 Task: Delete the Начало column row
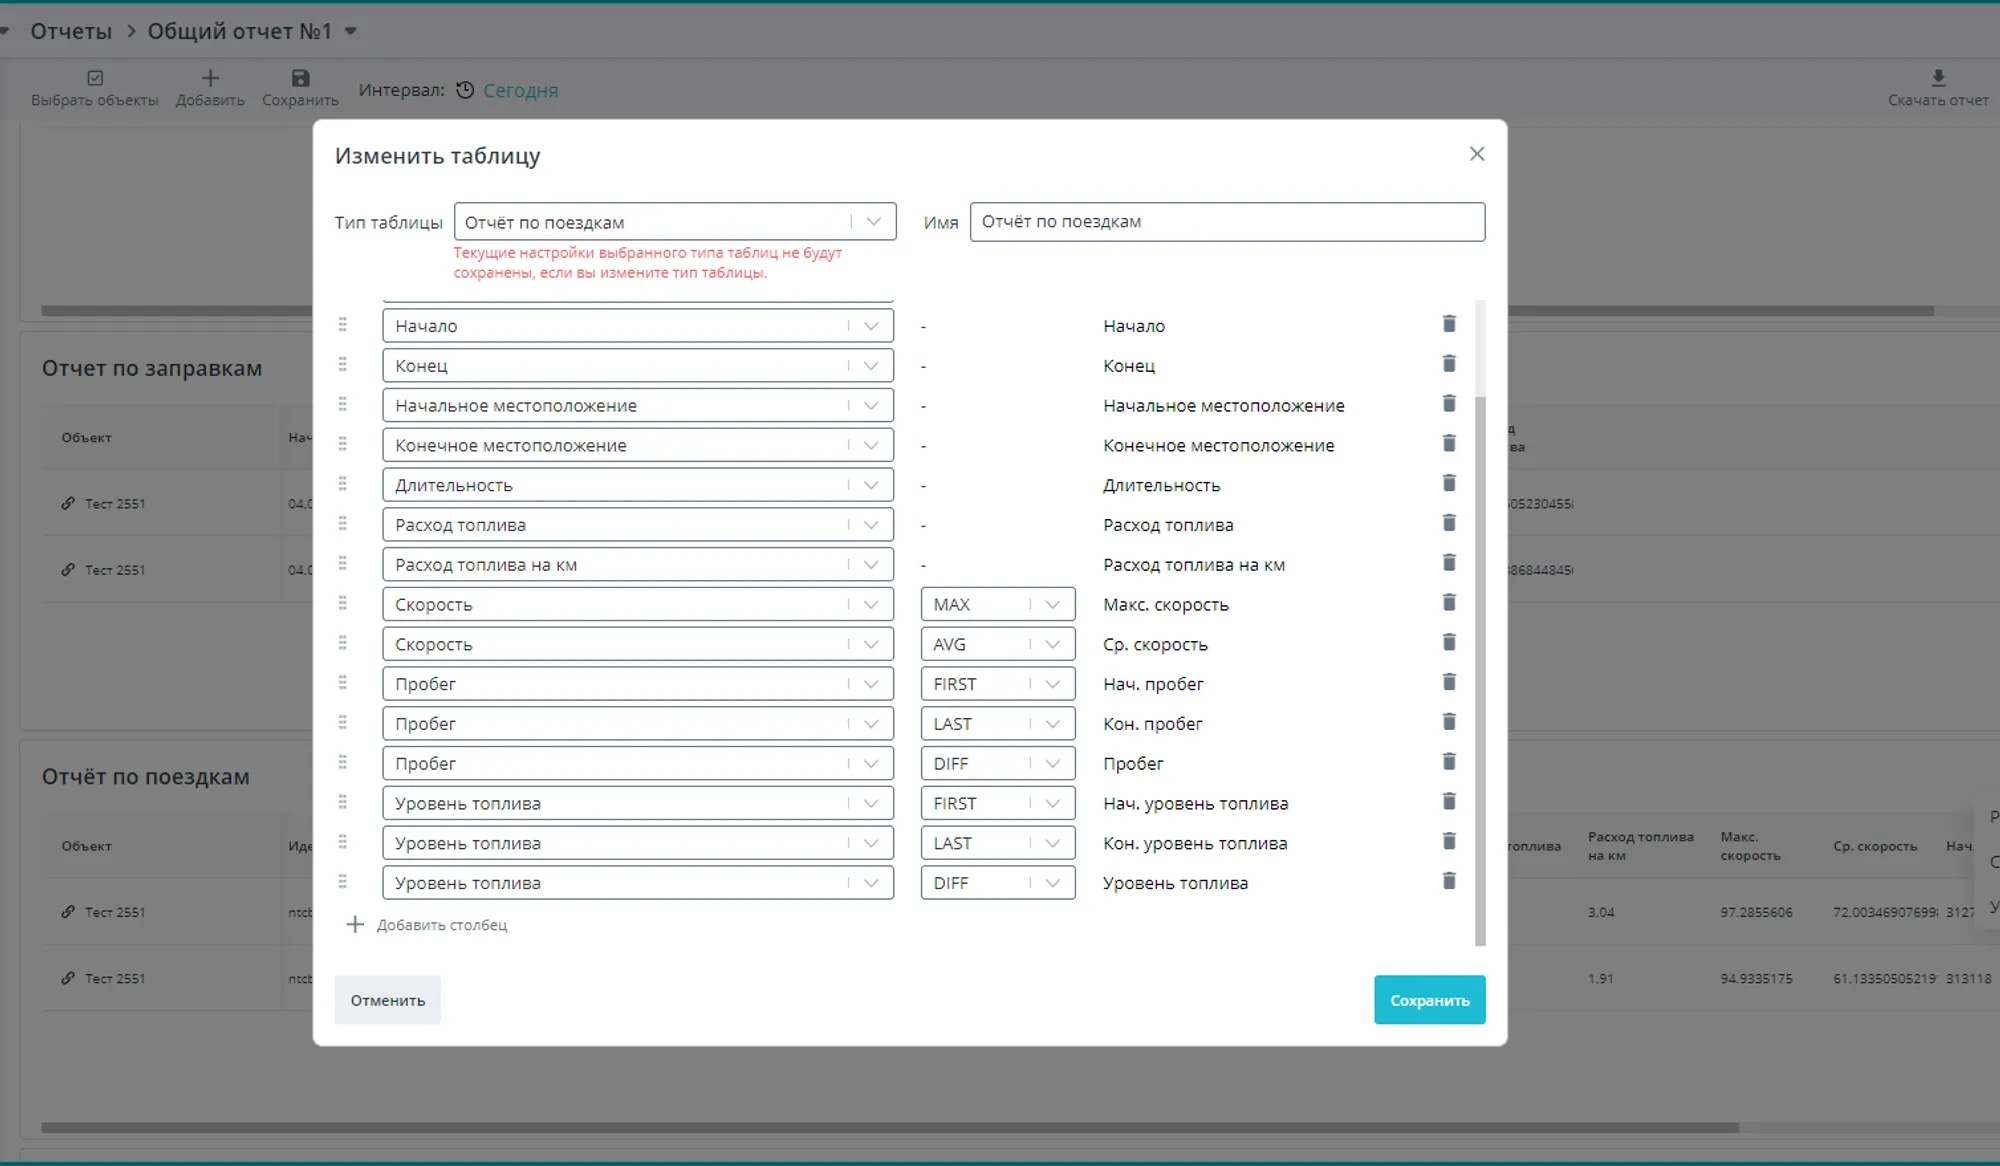(1448, 324)
